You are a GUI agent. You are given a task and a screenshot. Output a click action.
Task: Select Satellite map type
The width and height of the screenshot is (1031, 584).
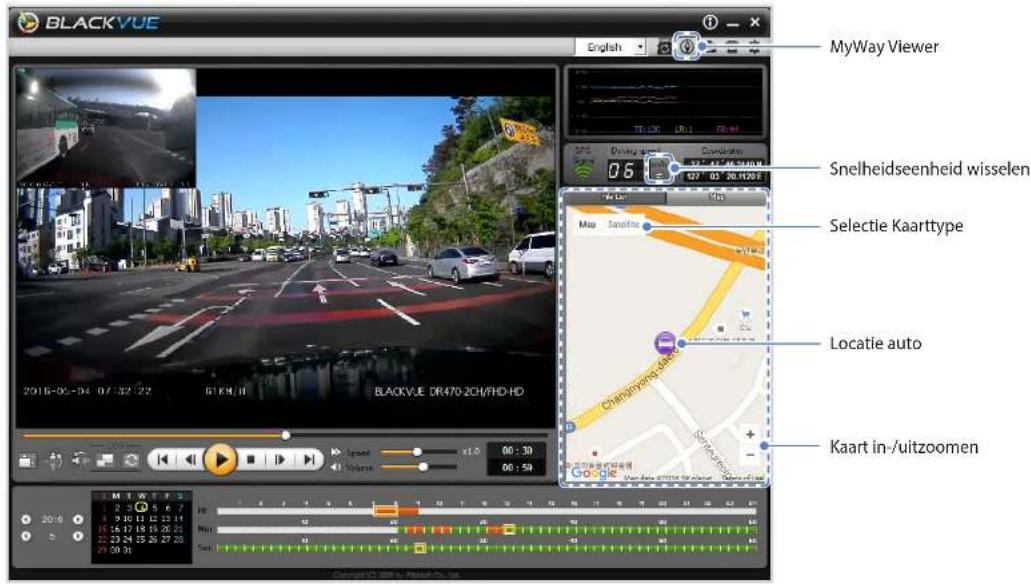[x=623, y=225]
